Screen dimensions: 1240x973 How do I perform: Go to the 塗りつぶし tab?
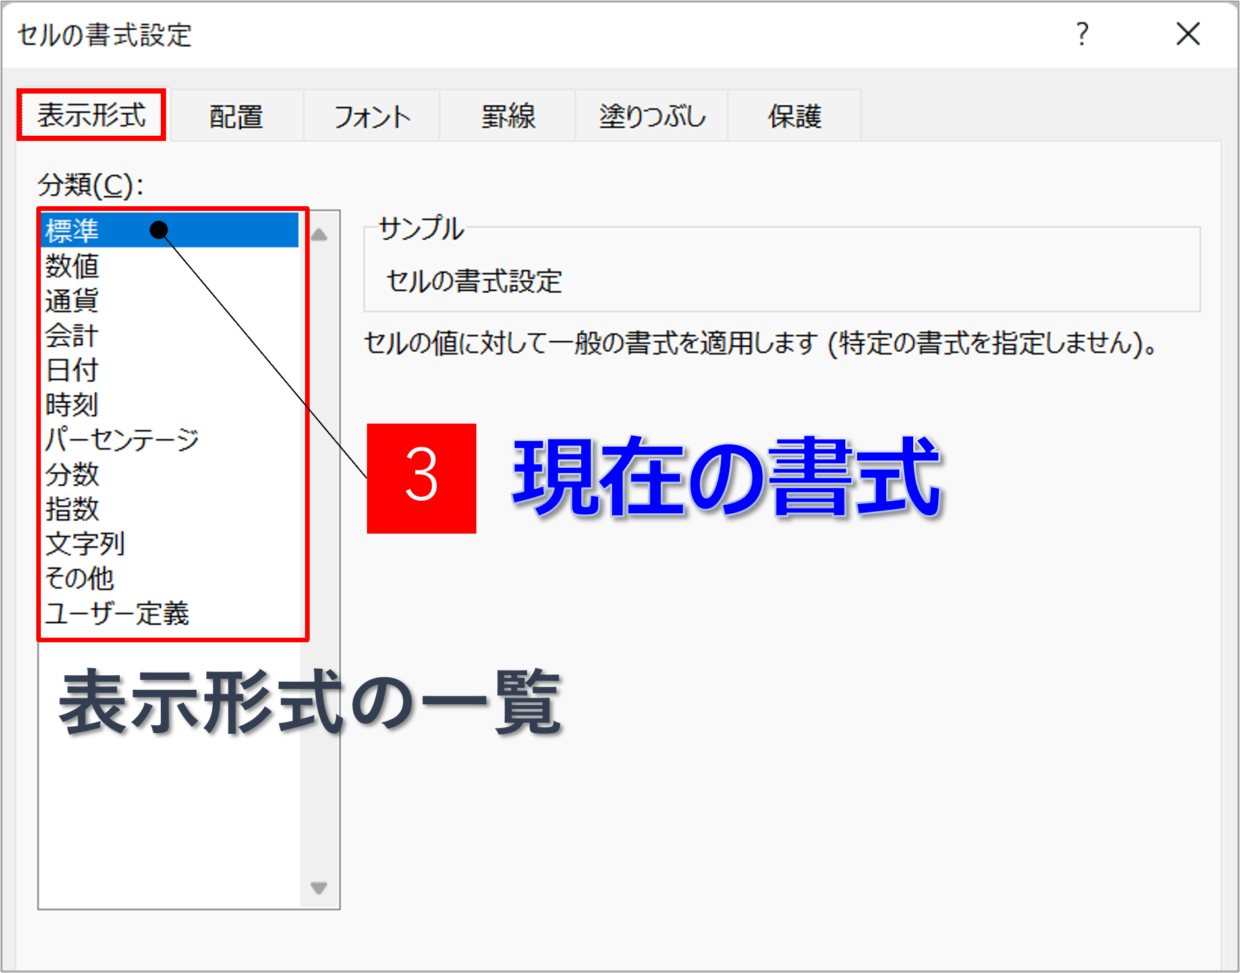pyautogui.click(x=652, y=117)
